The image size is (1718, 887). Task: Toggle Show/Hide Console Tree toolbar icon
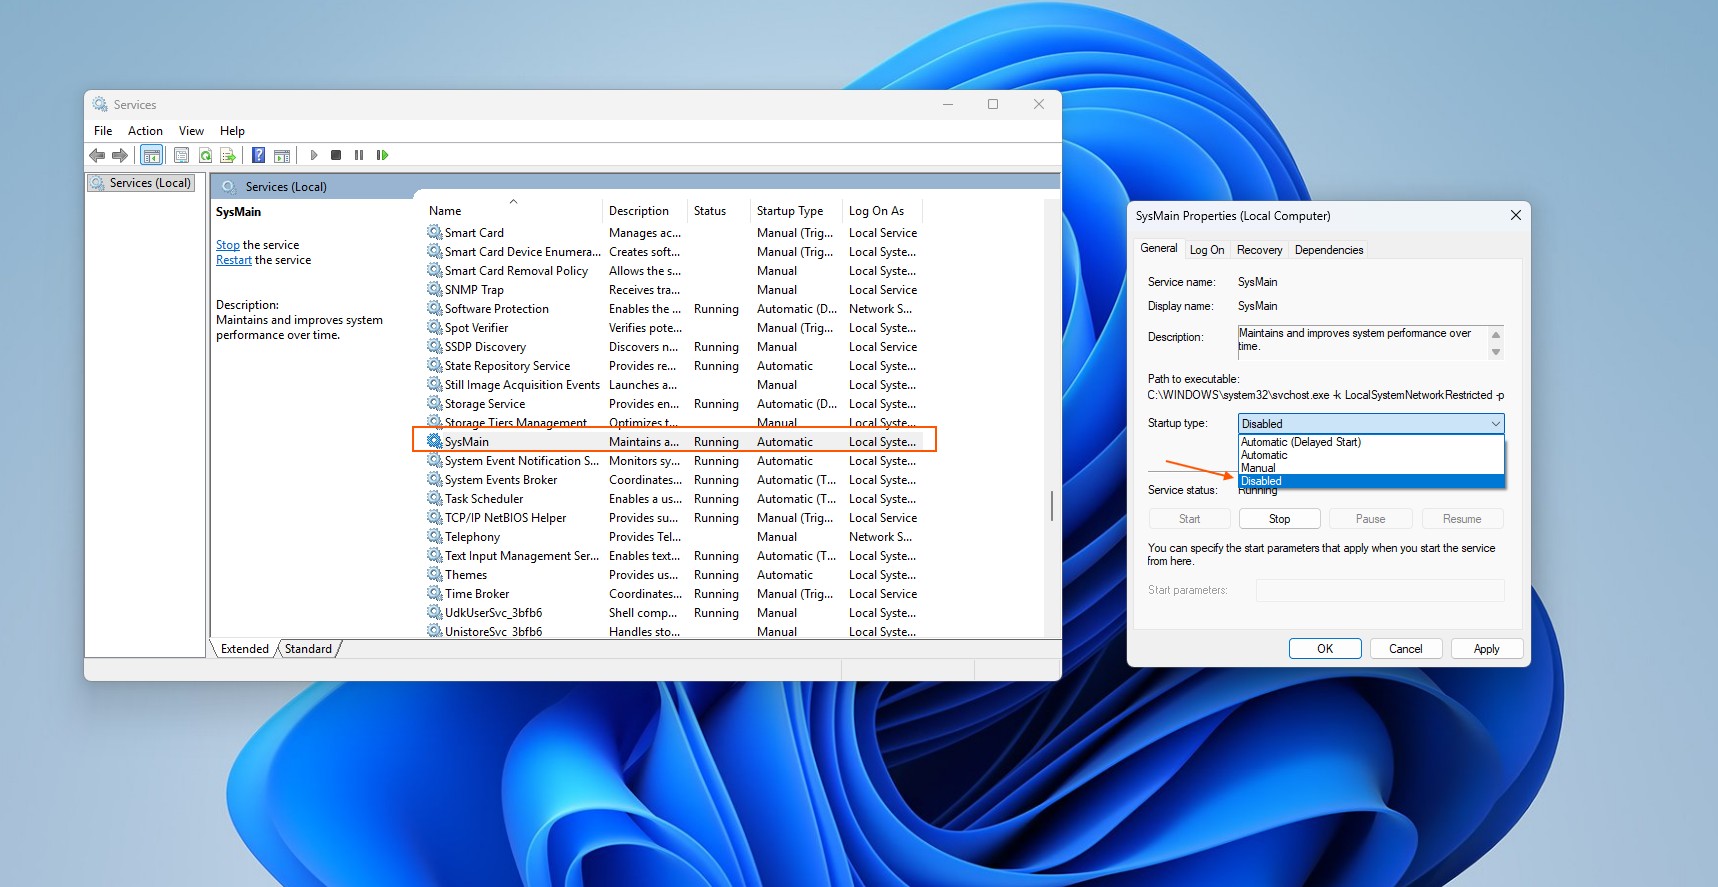click(152, 155)
